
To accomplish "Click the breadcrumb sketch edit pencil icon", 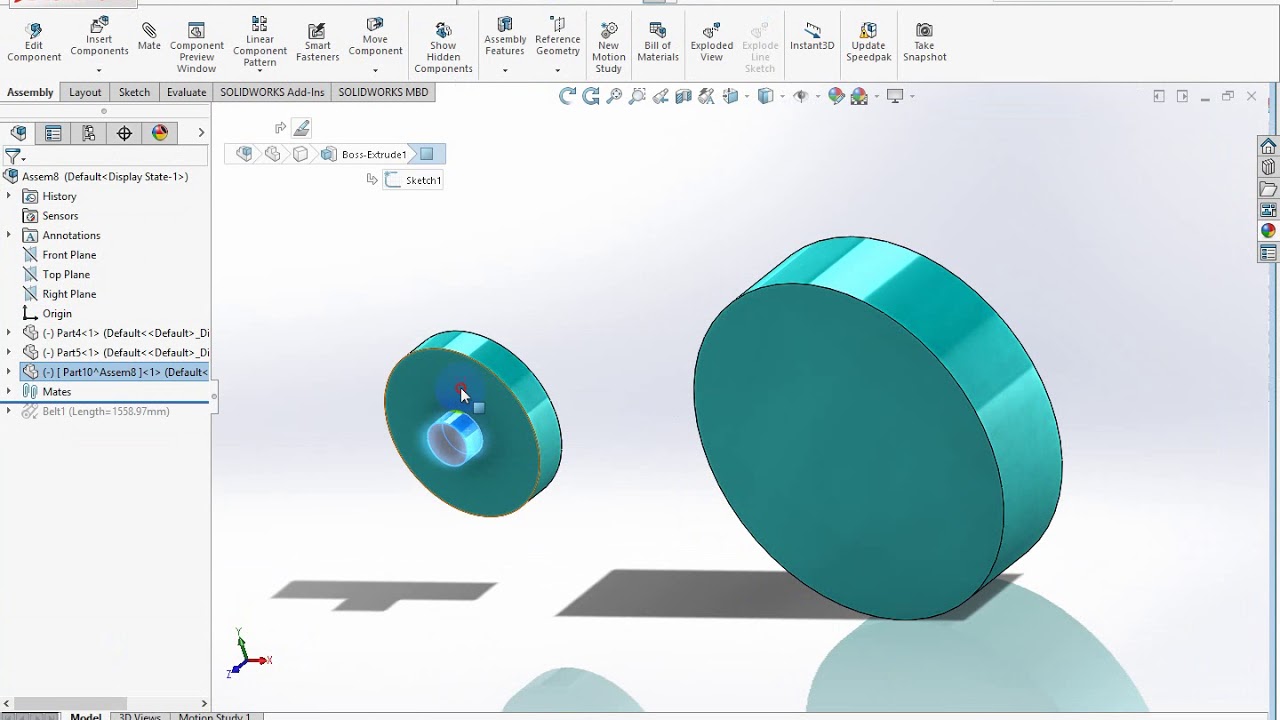I will click(x=301, y=128).
